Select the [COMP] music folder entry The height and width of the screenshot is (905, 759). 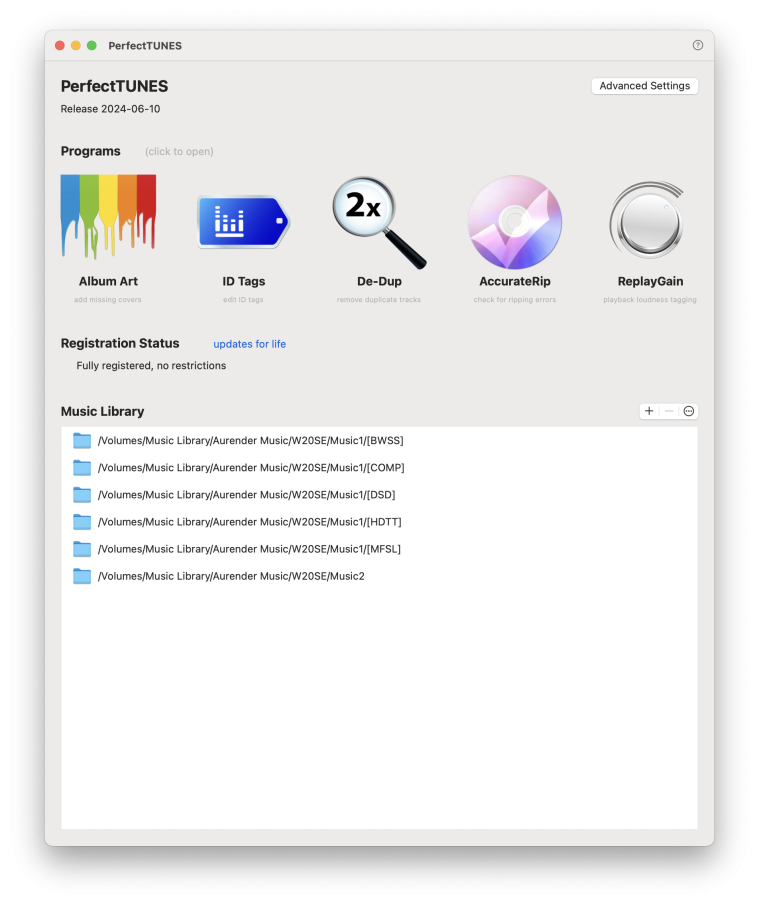[x=250, y=467]
